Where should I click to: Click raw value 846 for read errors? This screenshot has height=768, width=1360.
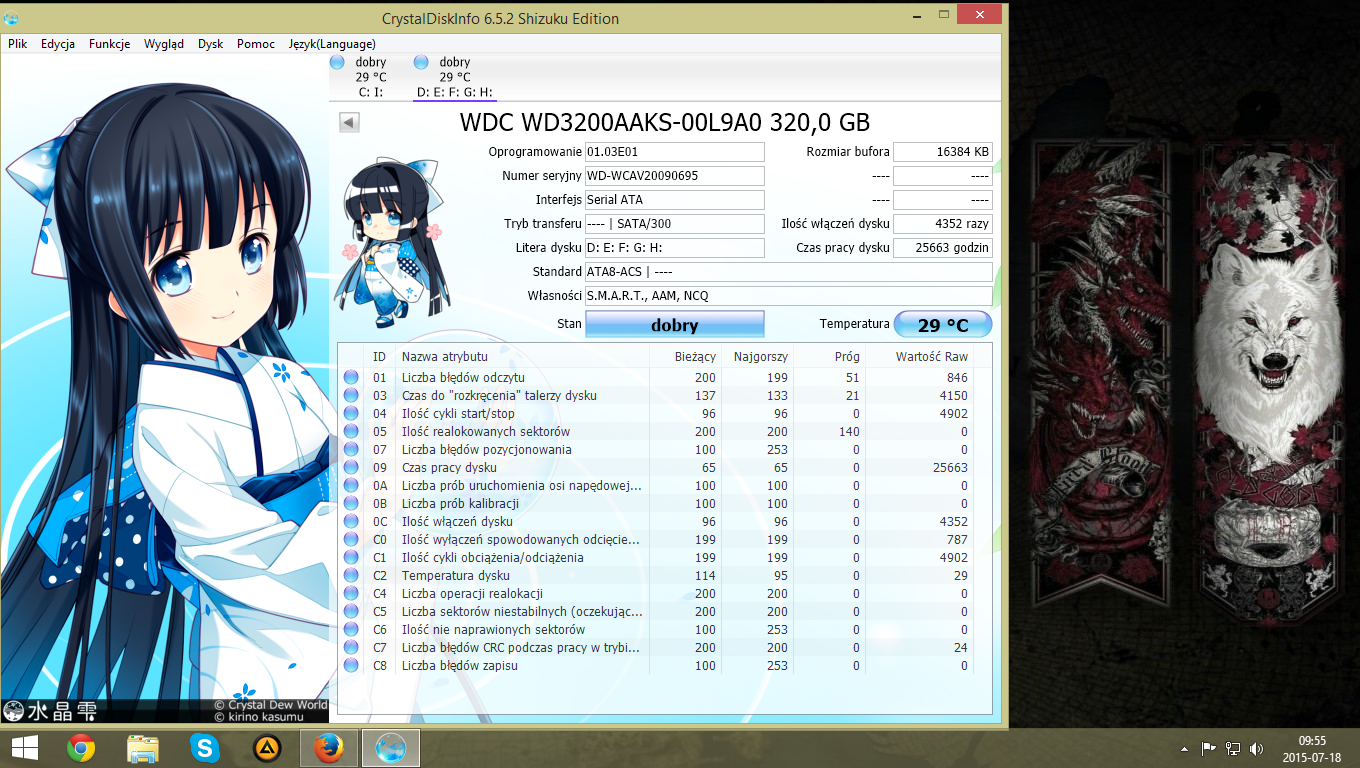957,378
